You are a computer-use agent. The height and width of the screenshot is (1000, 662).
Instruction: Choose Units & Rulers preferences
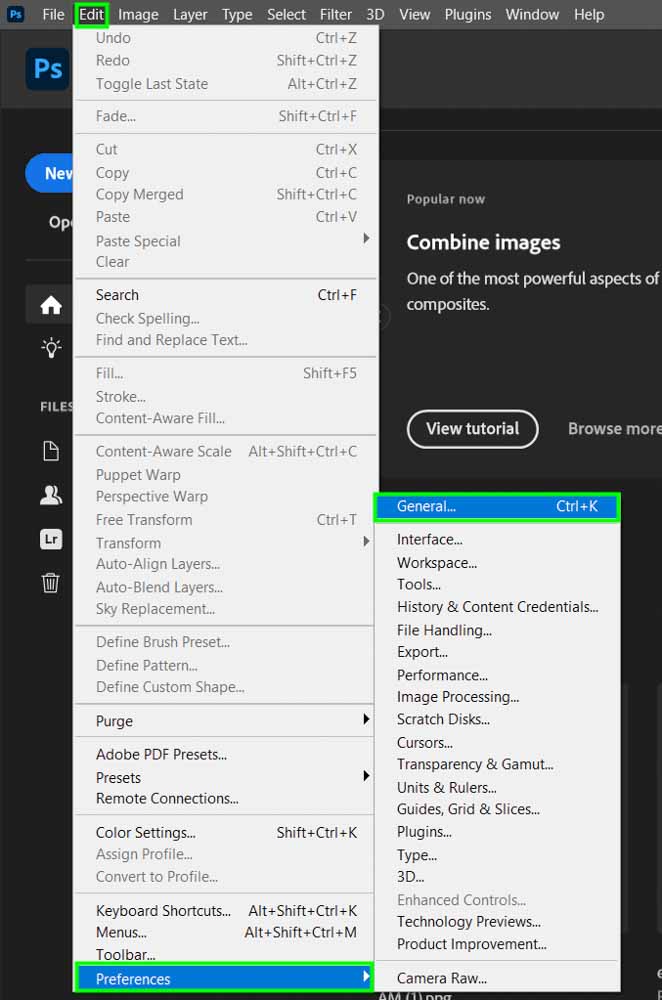pyautogui.click(x=497, y=788)
